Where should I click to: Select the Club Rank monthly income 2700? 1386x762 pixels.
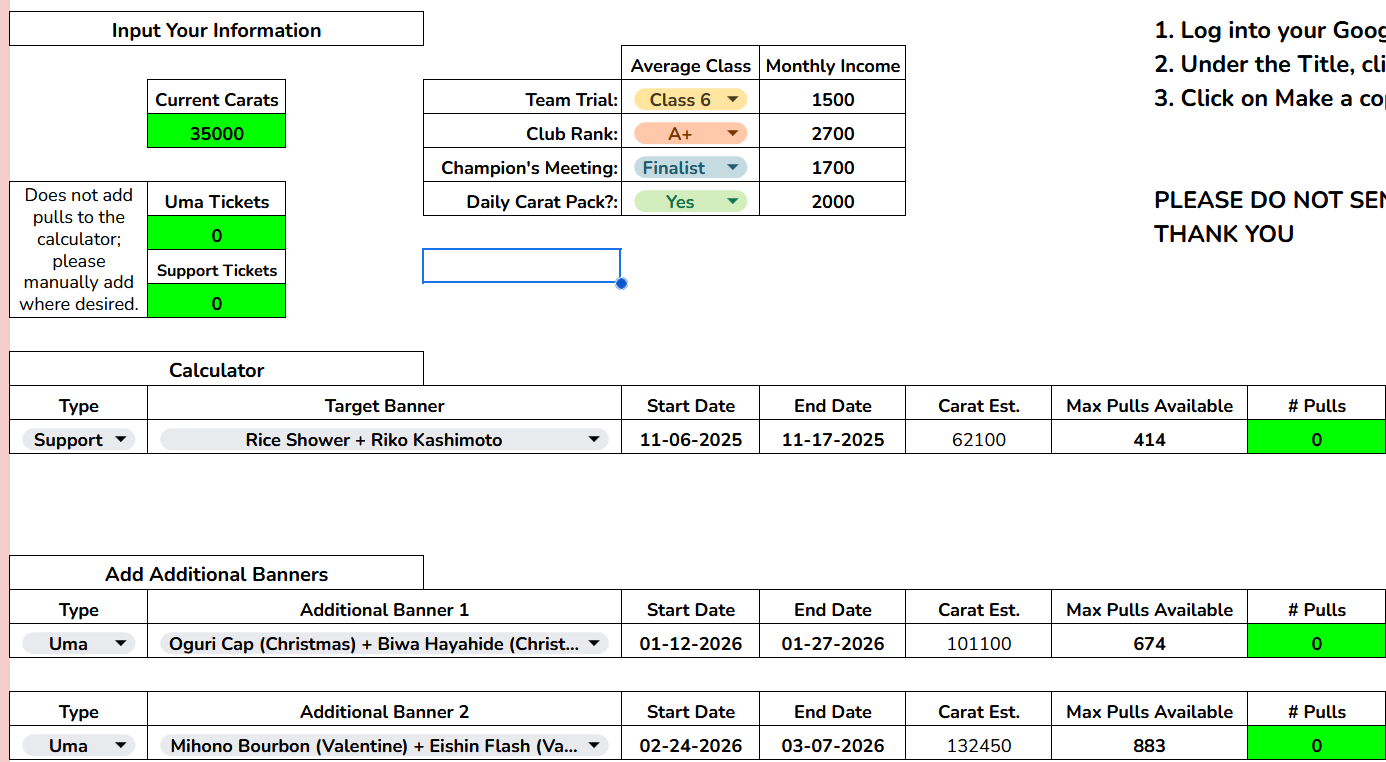(833, 131)
